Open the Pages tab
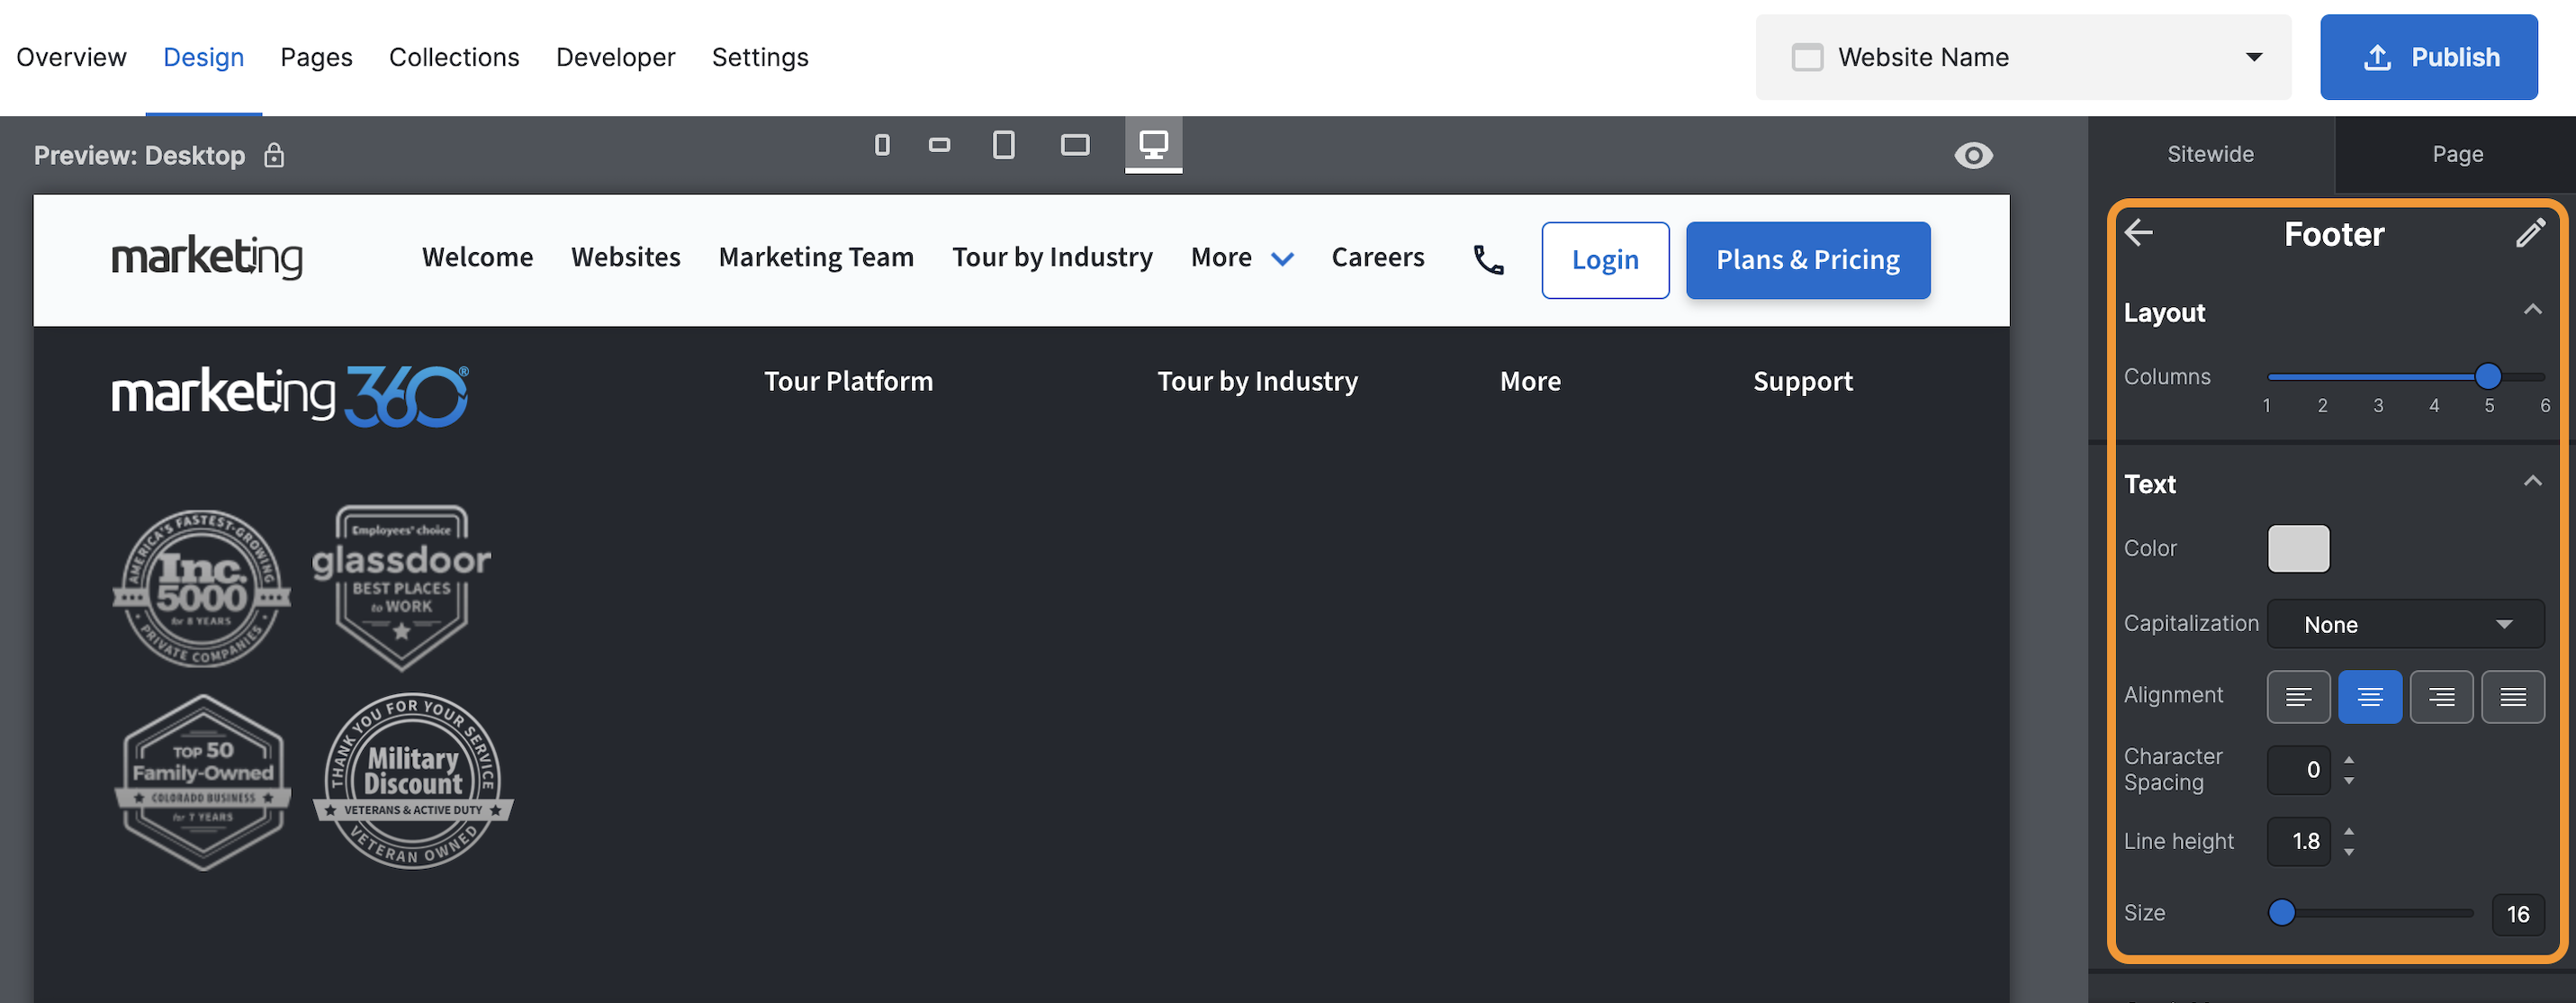This screenshot has height=1003, width=2576. (316, 57)
